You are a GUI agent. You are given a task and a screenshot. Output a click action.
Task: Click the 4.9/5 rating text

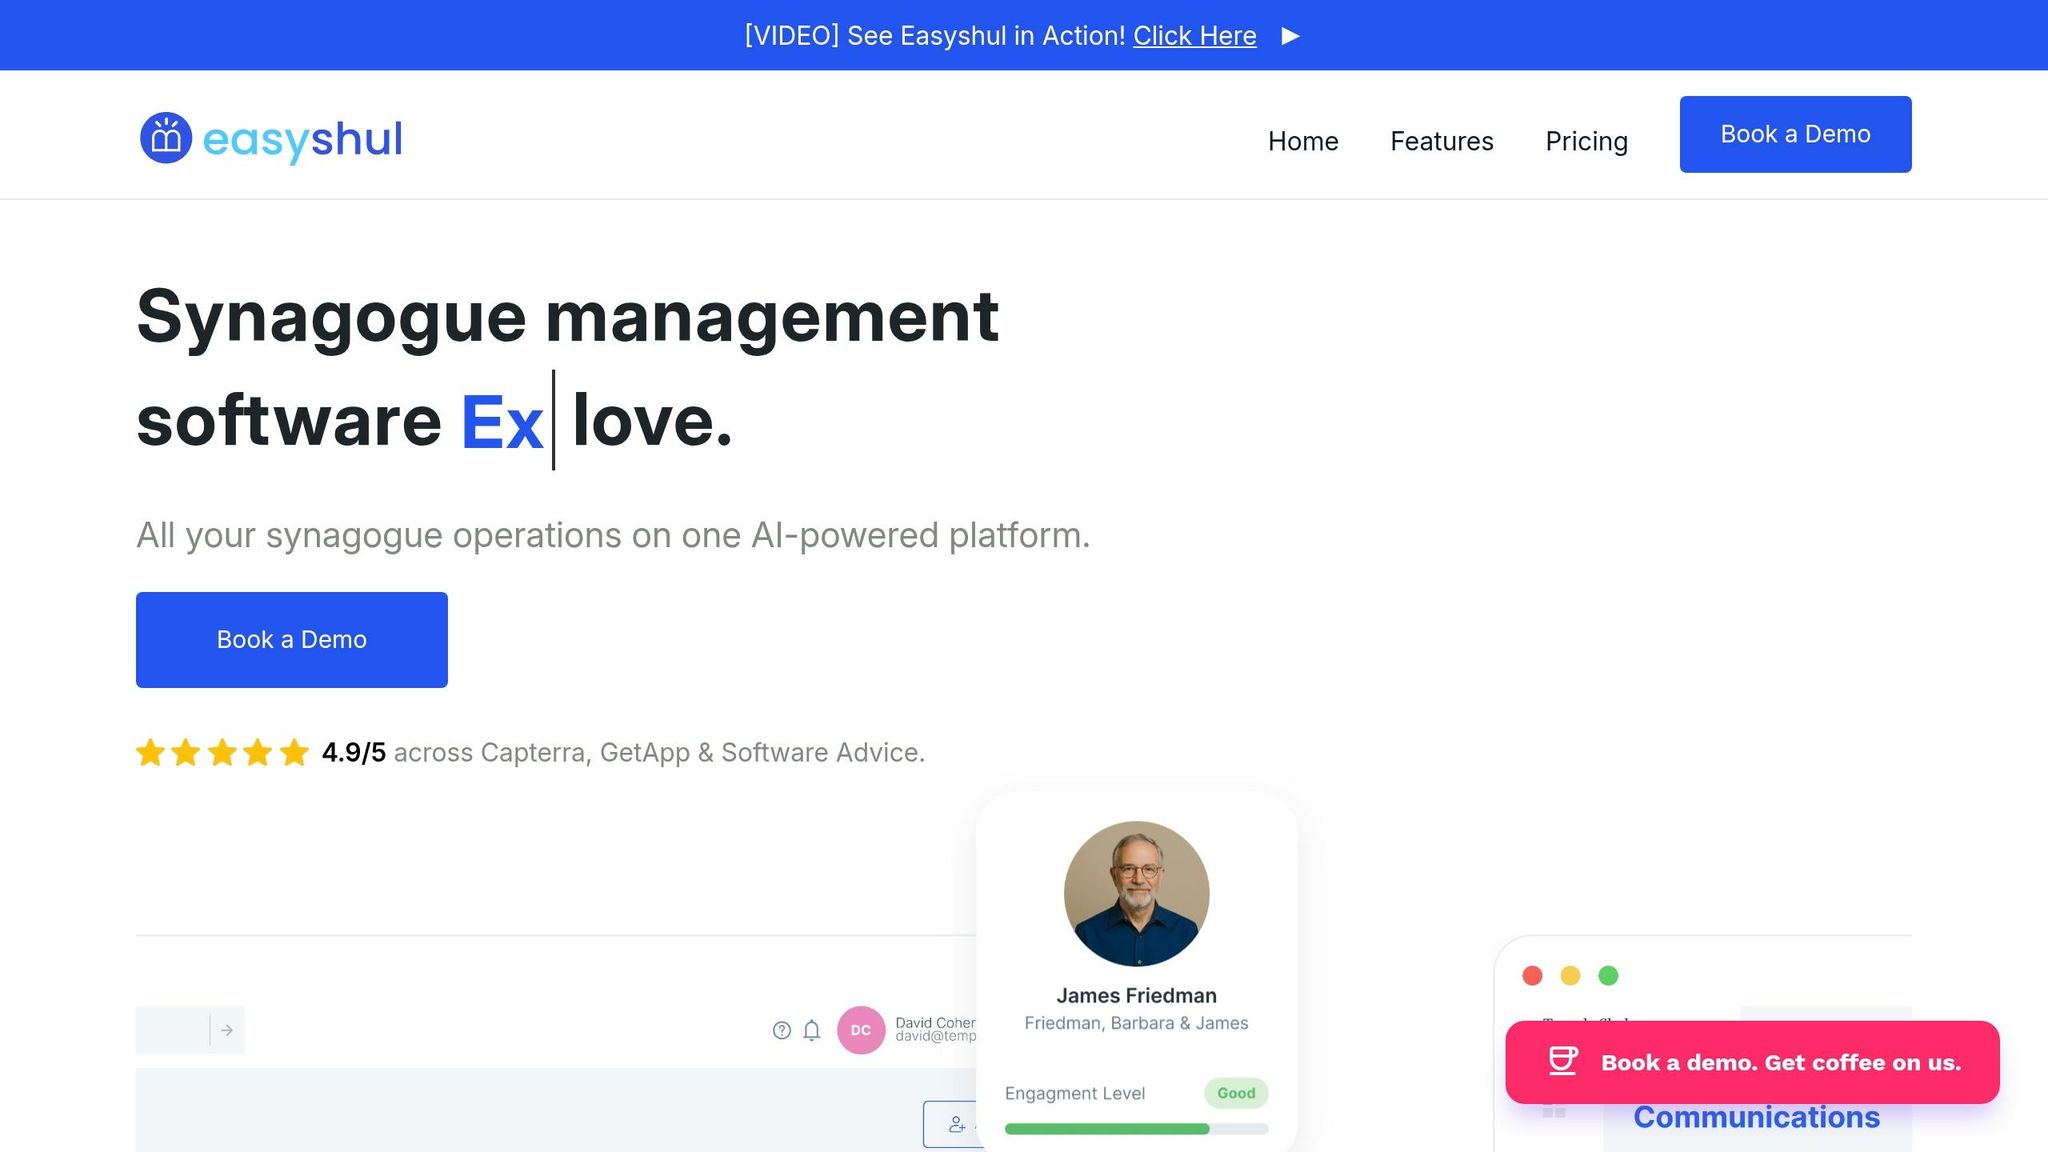(354, 752)
